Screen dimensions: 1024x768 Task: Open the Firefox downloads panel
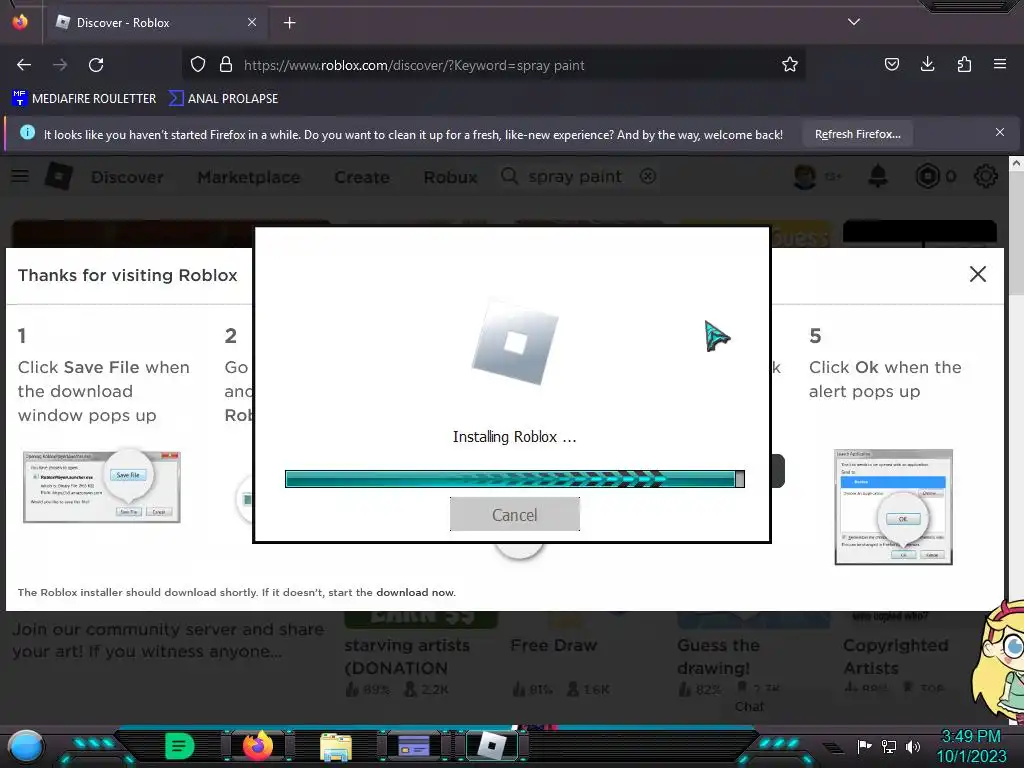point(927,65)
